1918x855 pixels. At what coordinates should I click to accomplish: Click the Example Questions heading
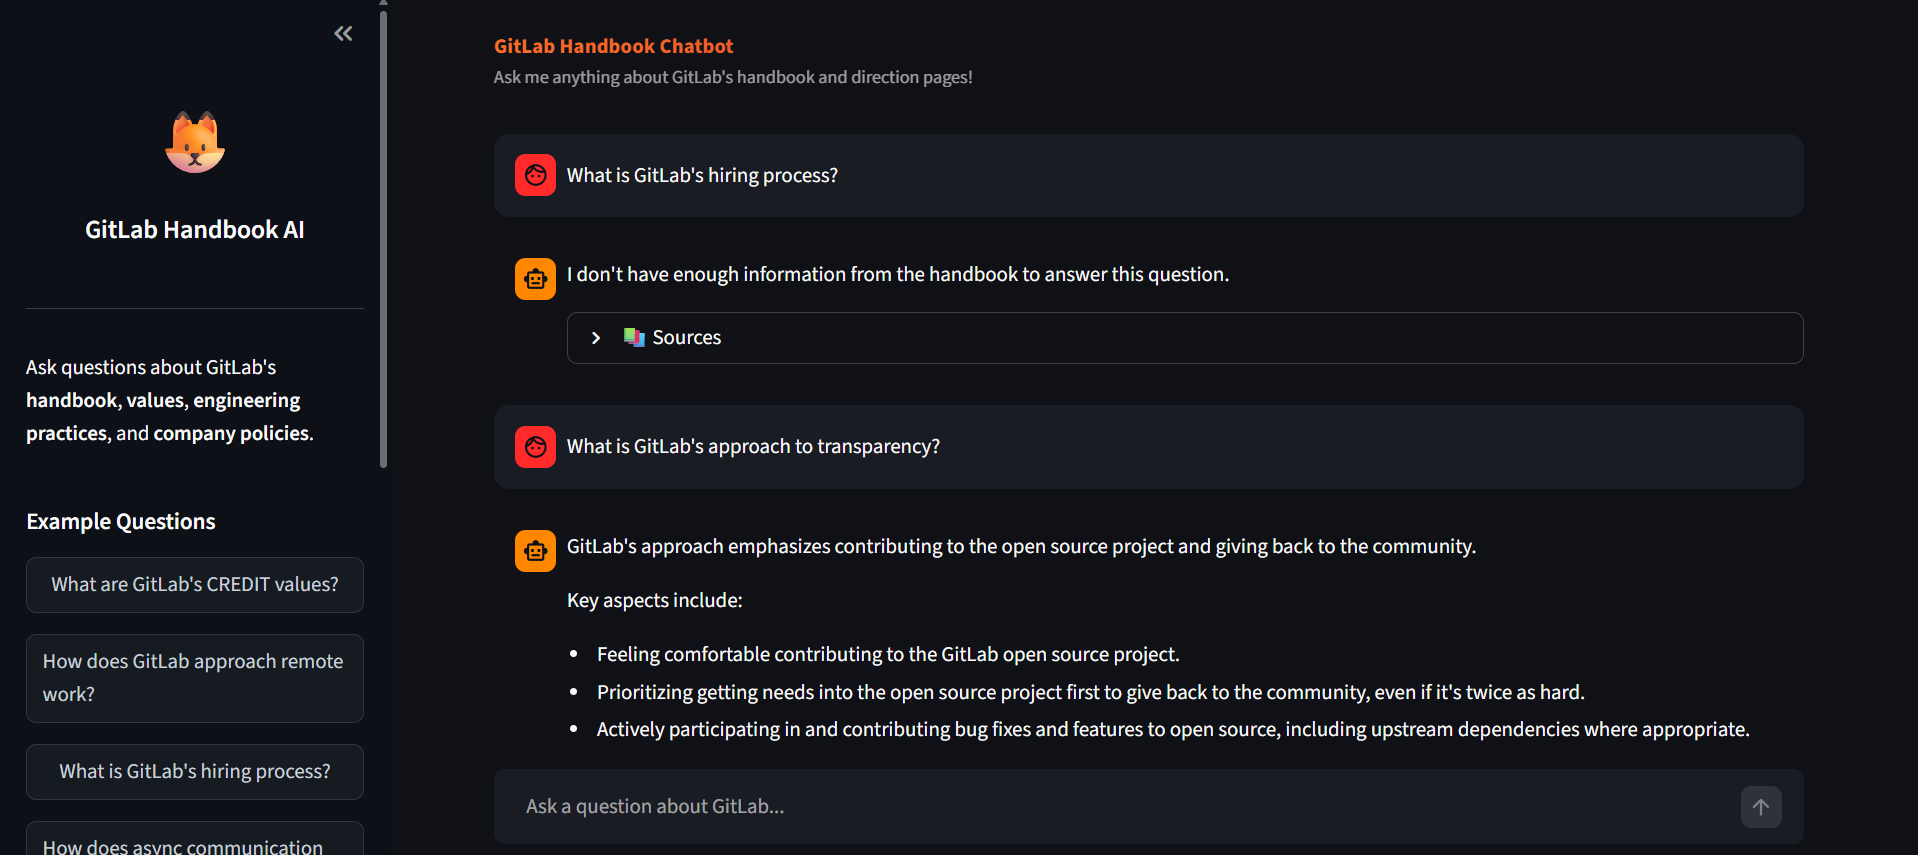point(120,520)
